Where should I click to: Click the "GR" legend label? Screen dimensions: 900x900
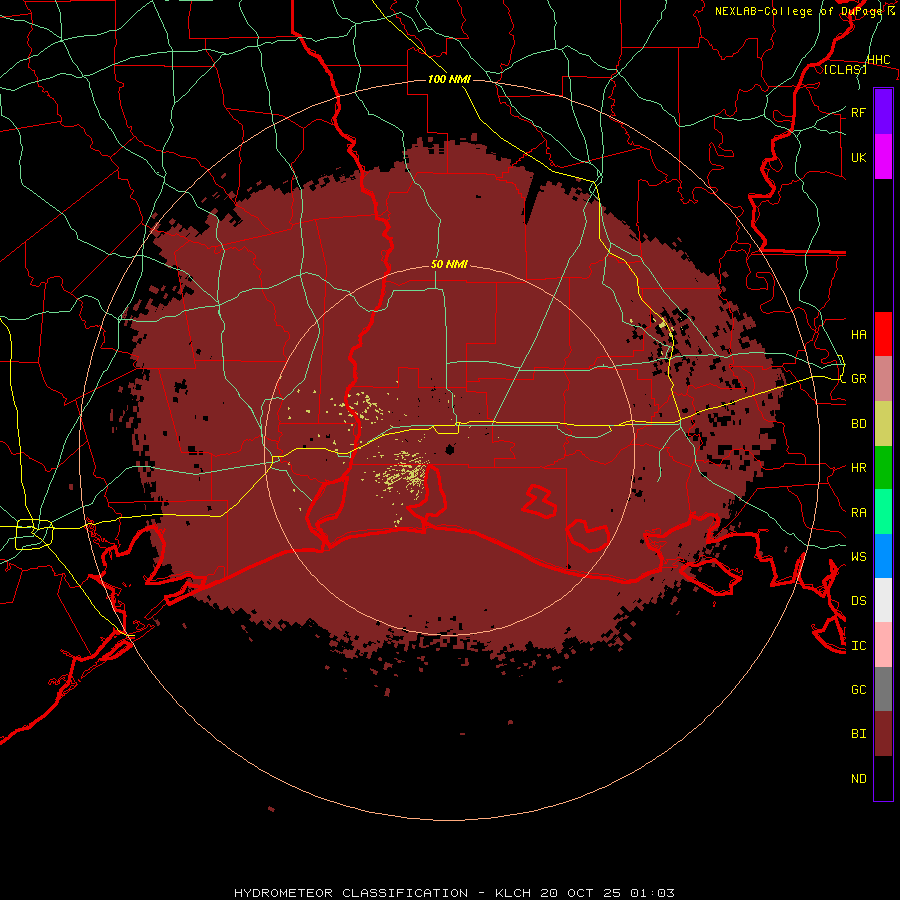click(x=858, y=379)
